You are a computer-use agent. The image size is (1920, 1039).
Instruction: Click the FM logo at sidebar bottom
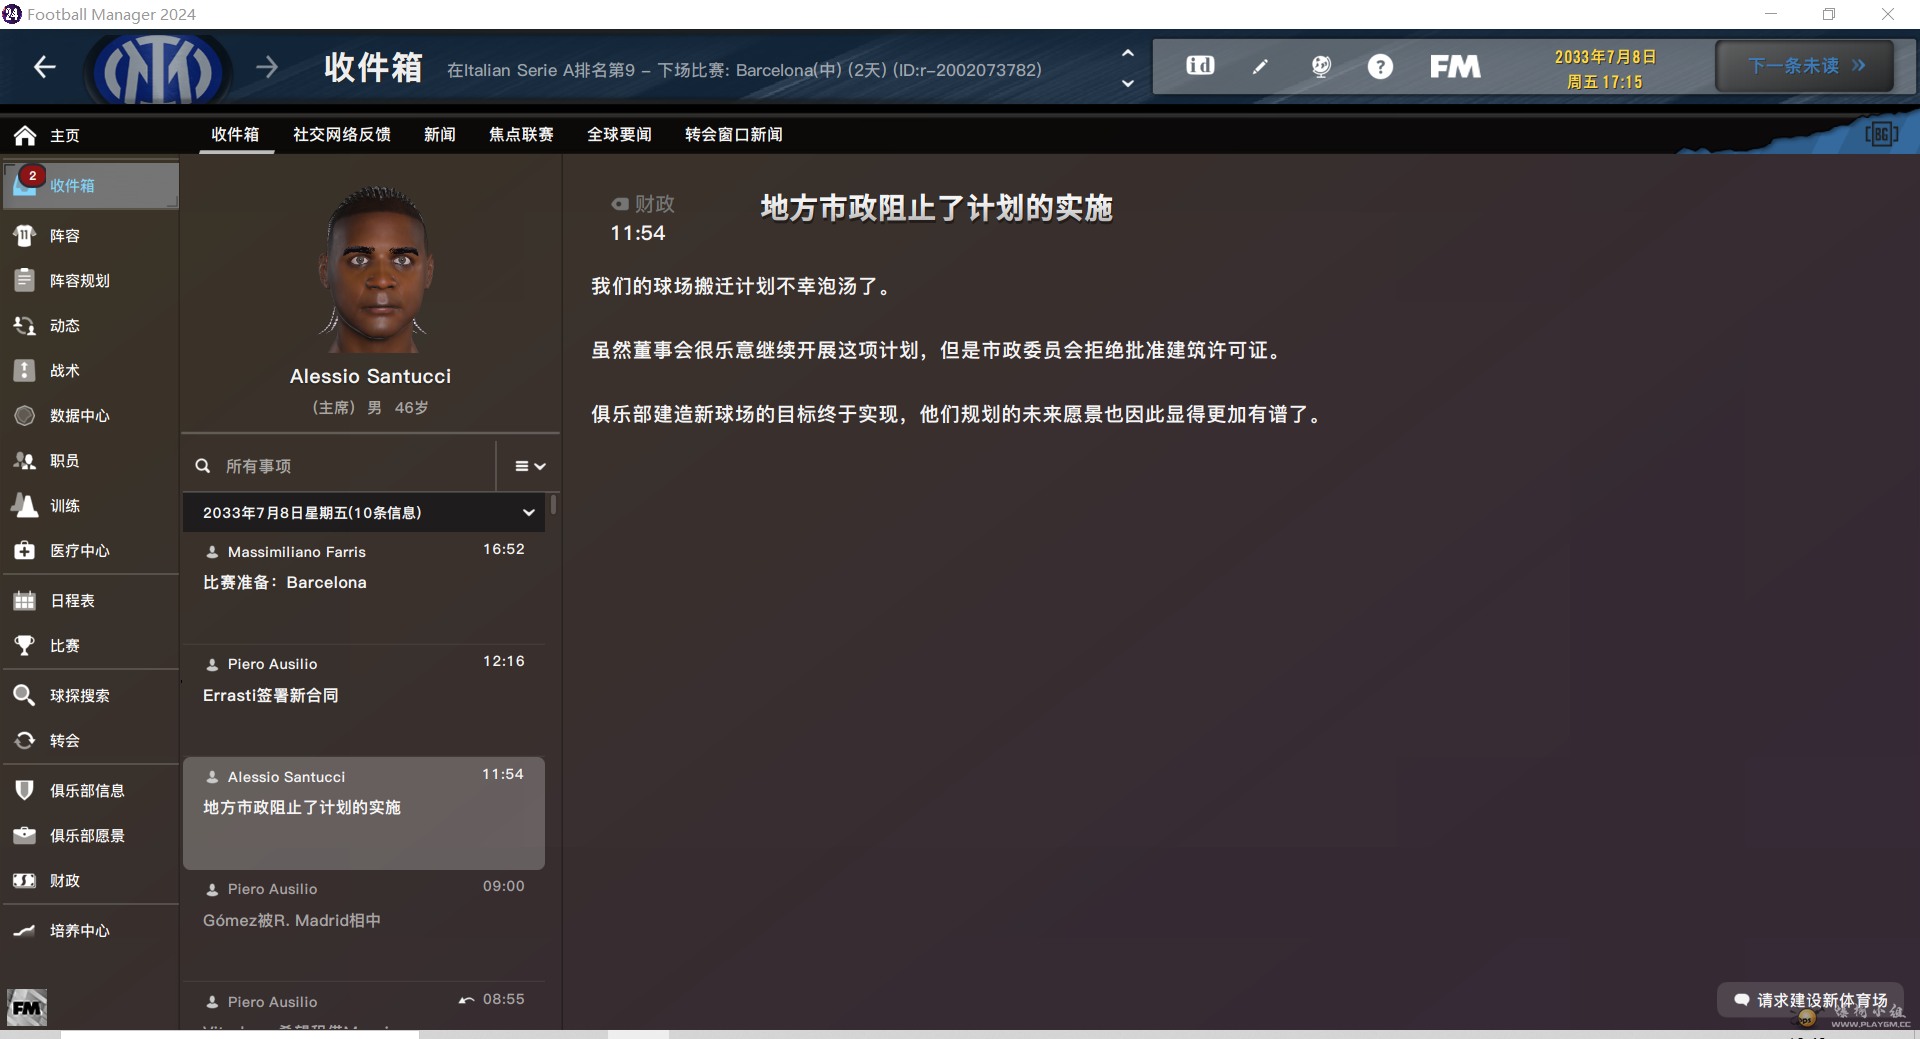pos(27,1007)
